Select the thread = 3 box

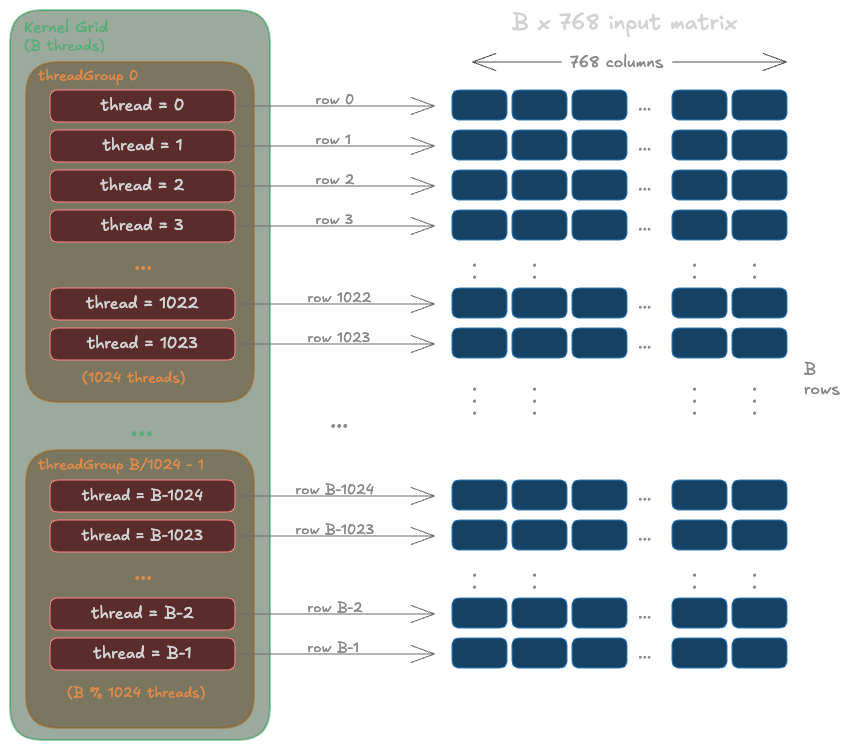pos(141,225)
